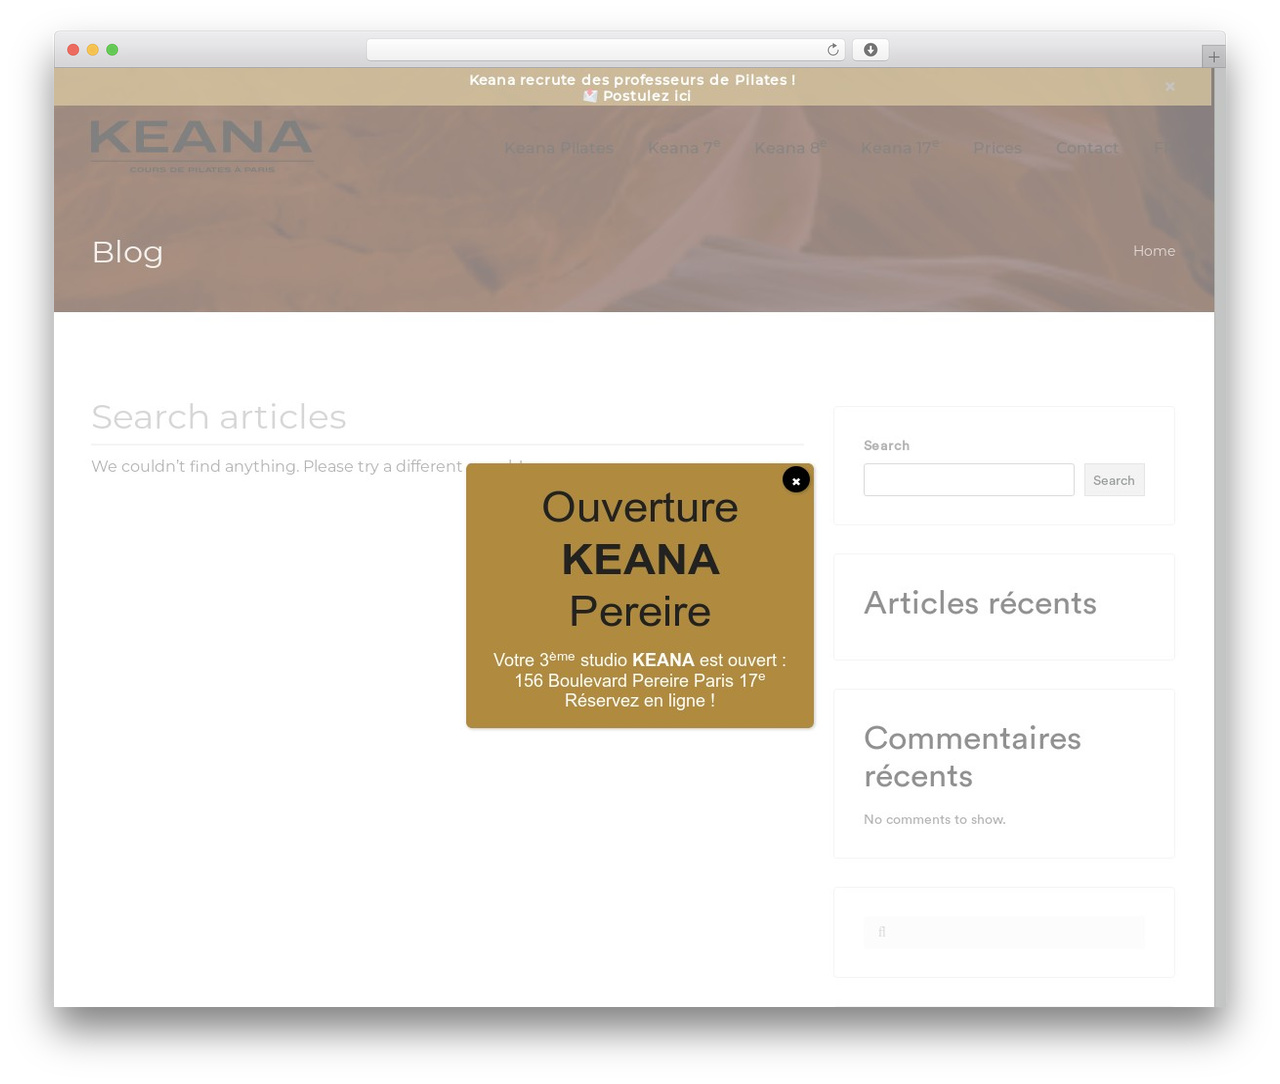The width and height of the screenshot is (1280, 1084).
Task: Click the Réservez en ligne text in the popup
Action: click(x=640, y=701)
